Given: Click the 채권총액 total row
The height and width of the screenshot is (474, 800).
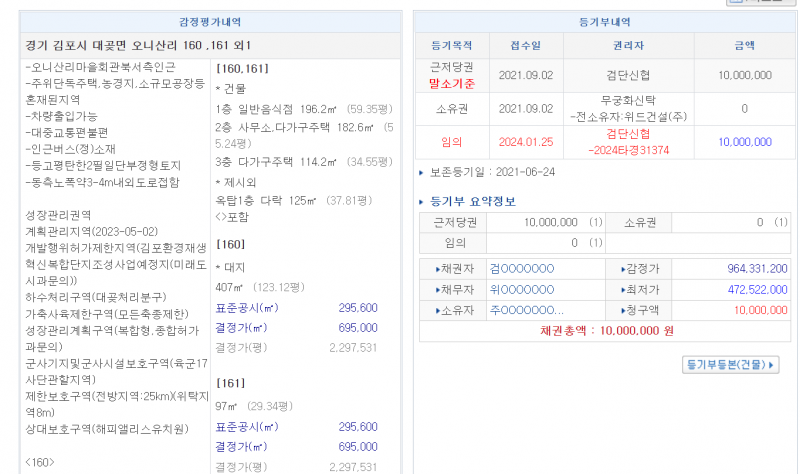Looking at the screenshot, I should pyautogui.click(x=605, y=329).
